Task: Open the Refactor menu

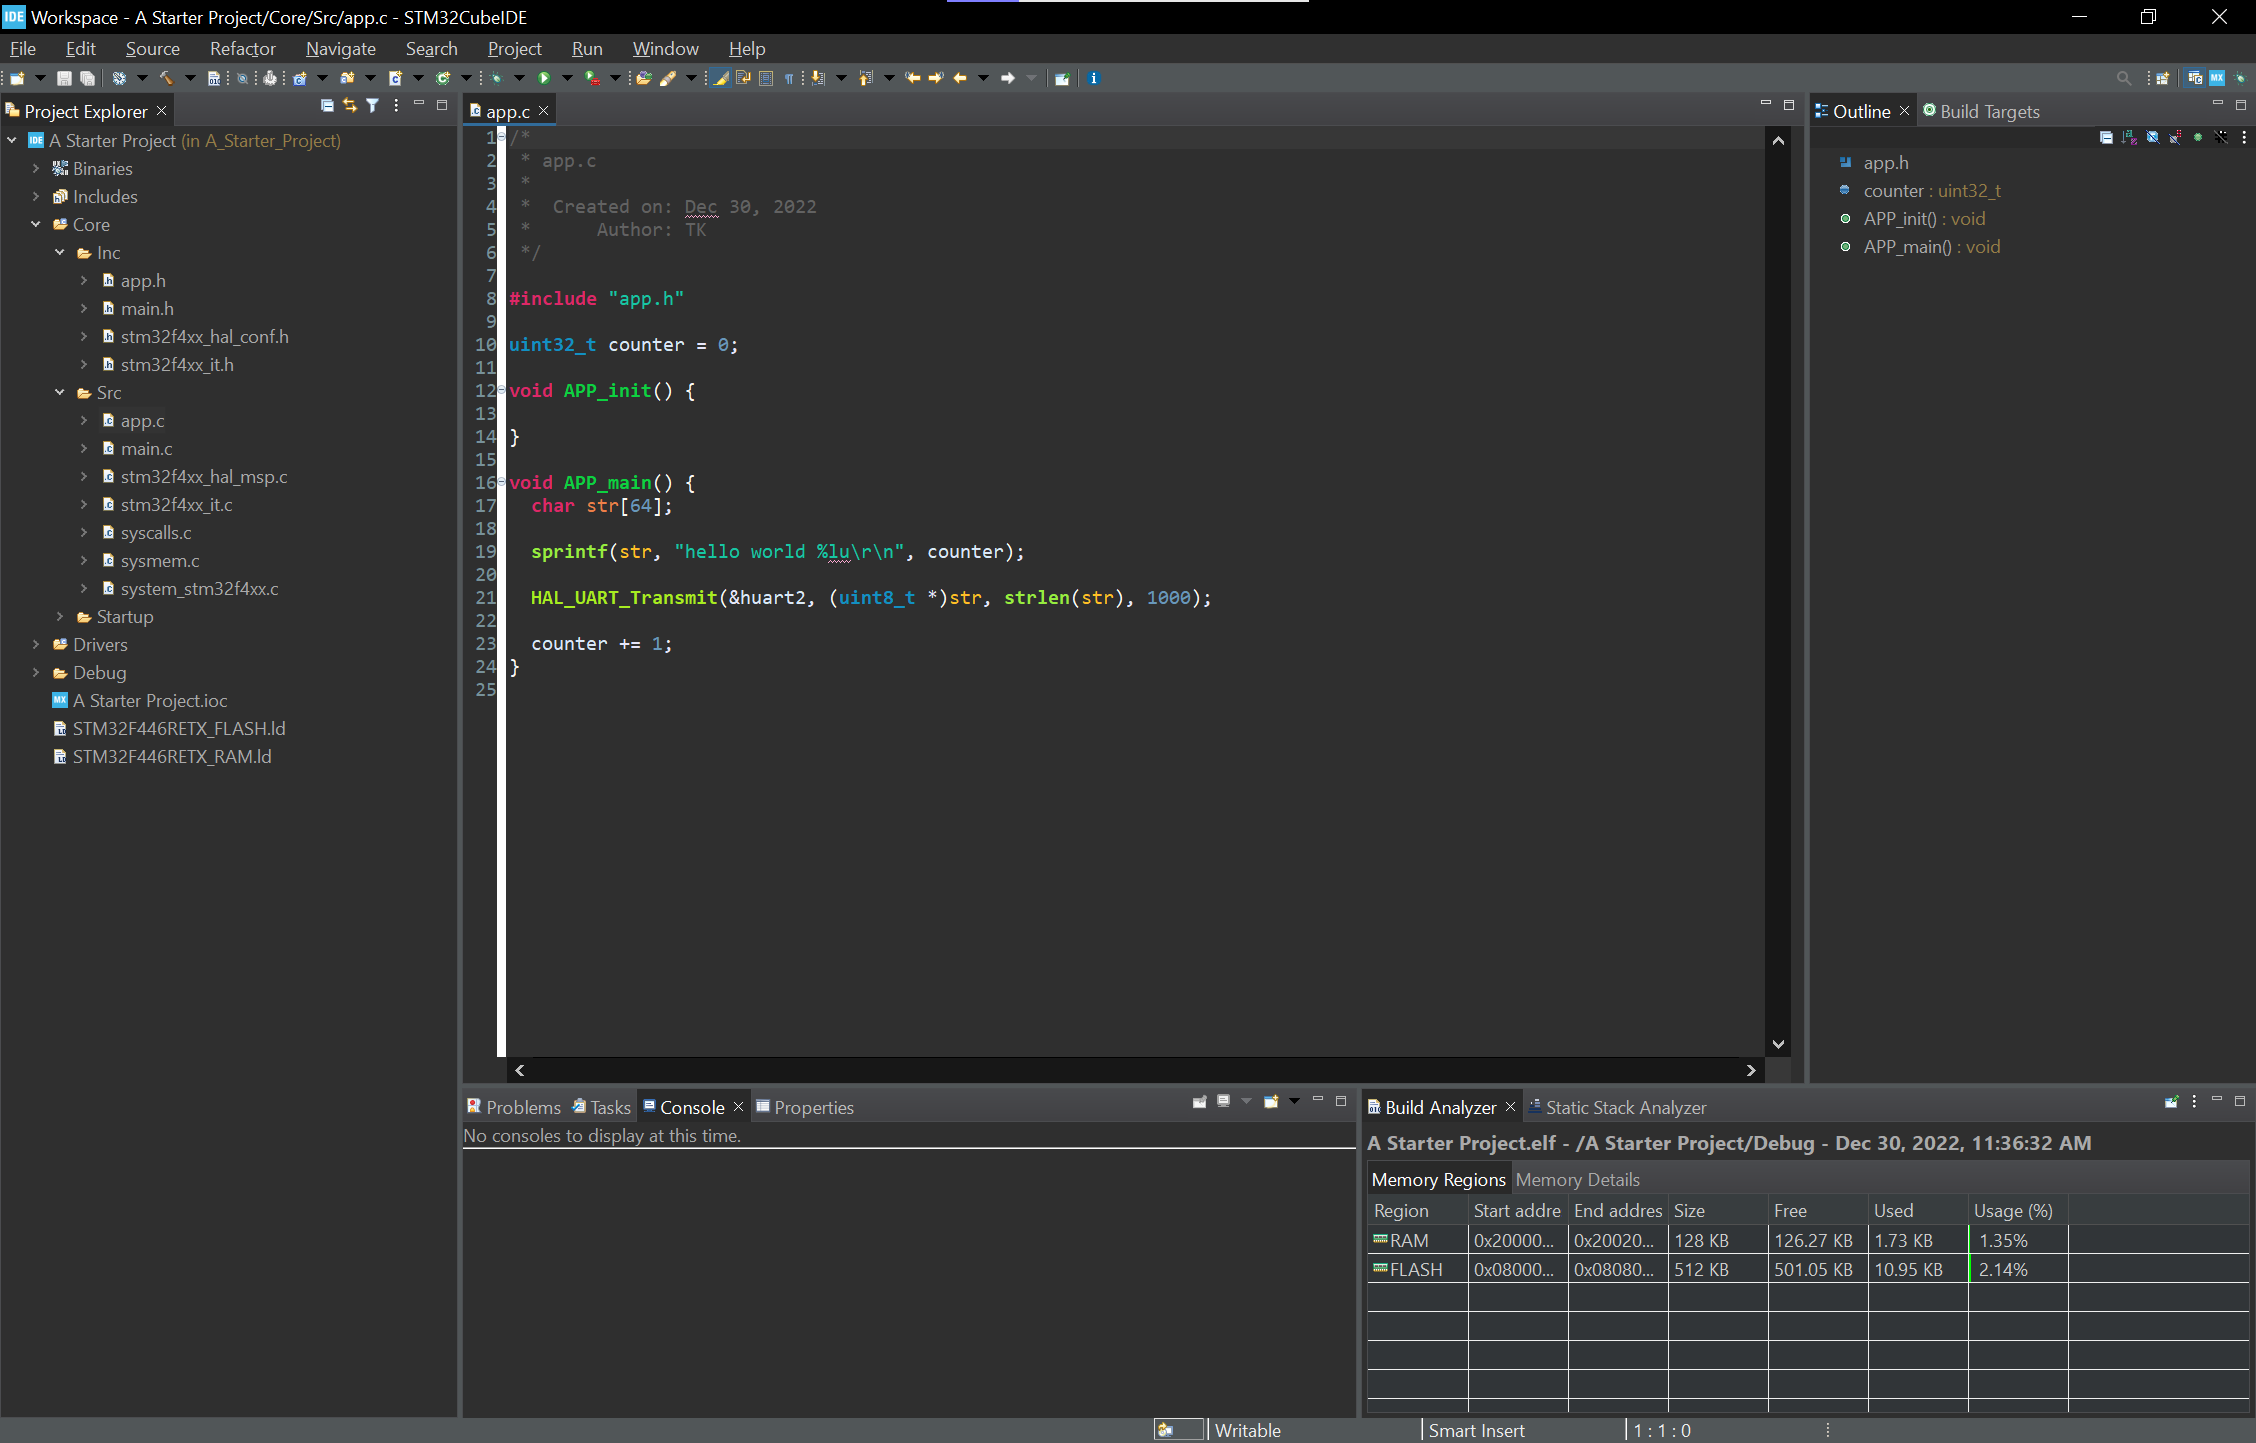Action: (x=242, y=48)
